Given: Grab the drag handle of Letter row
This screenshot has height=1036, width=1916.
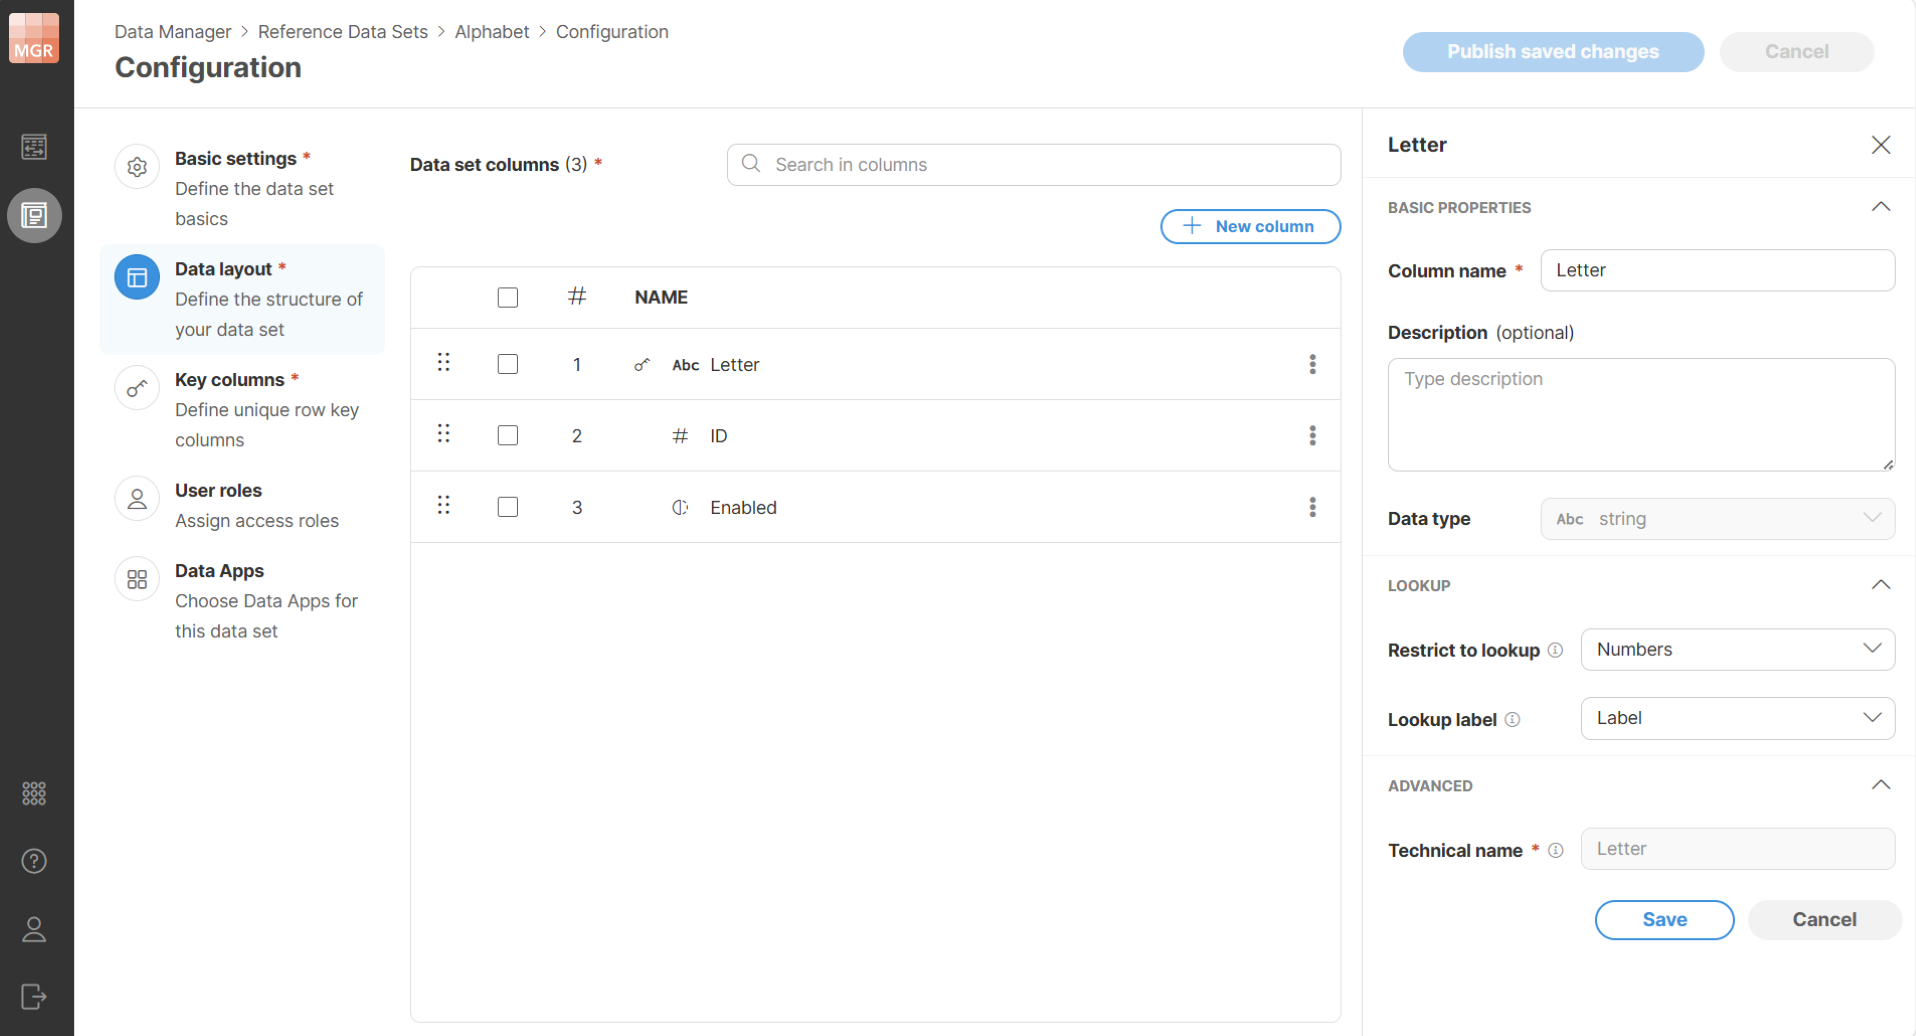Looking at the screenshot, I should point(444,363).
